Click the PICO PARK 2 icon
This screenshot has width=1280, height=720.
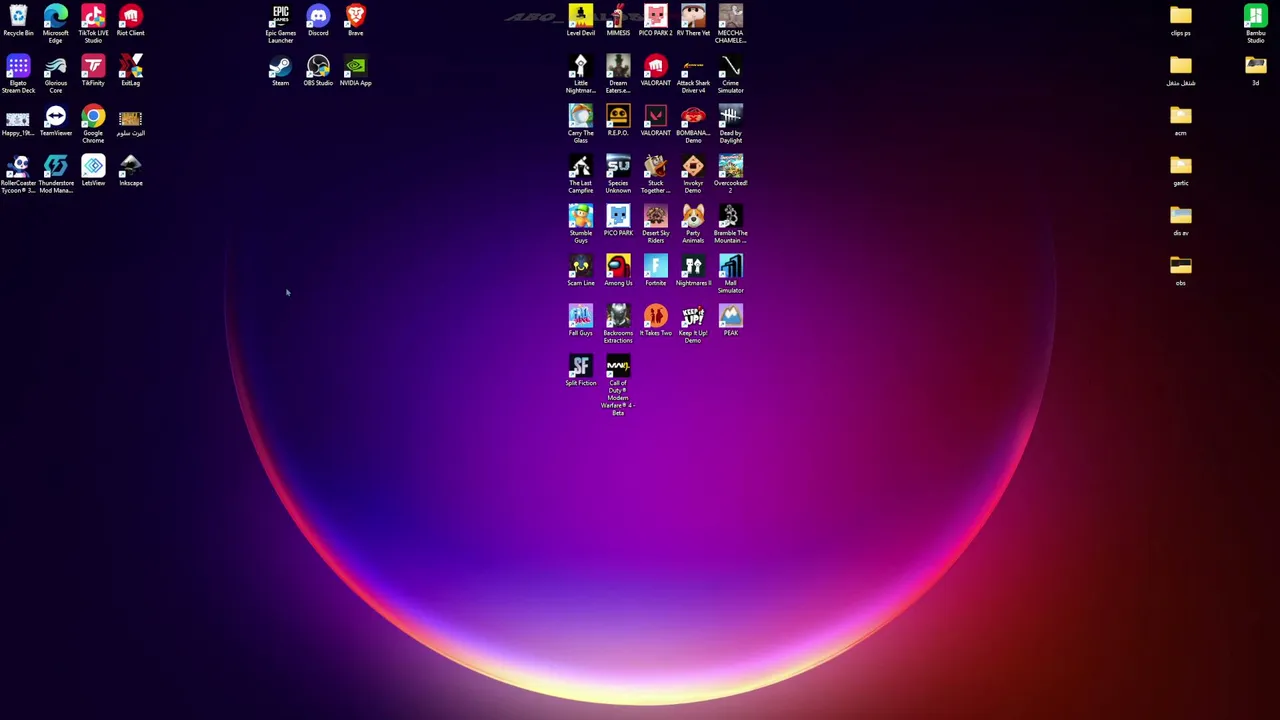tap(656, 20)
